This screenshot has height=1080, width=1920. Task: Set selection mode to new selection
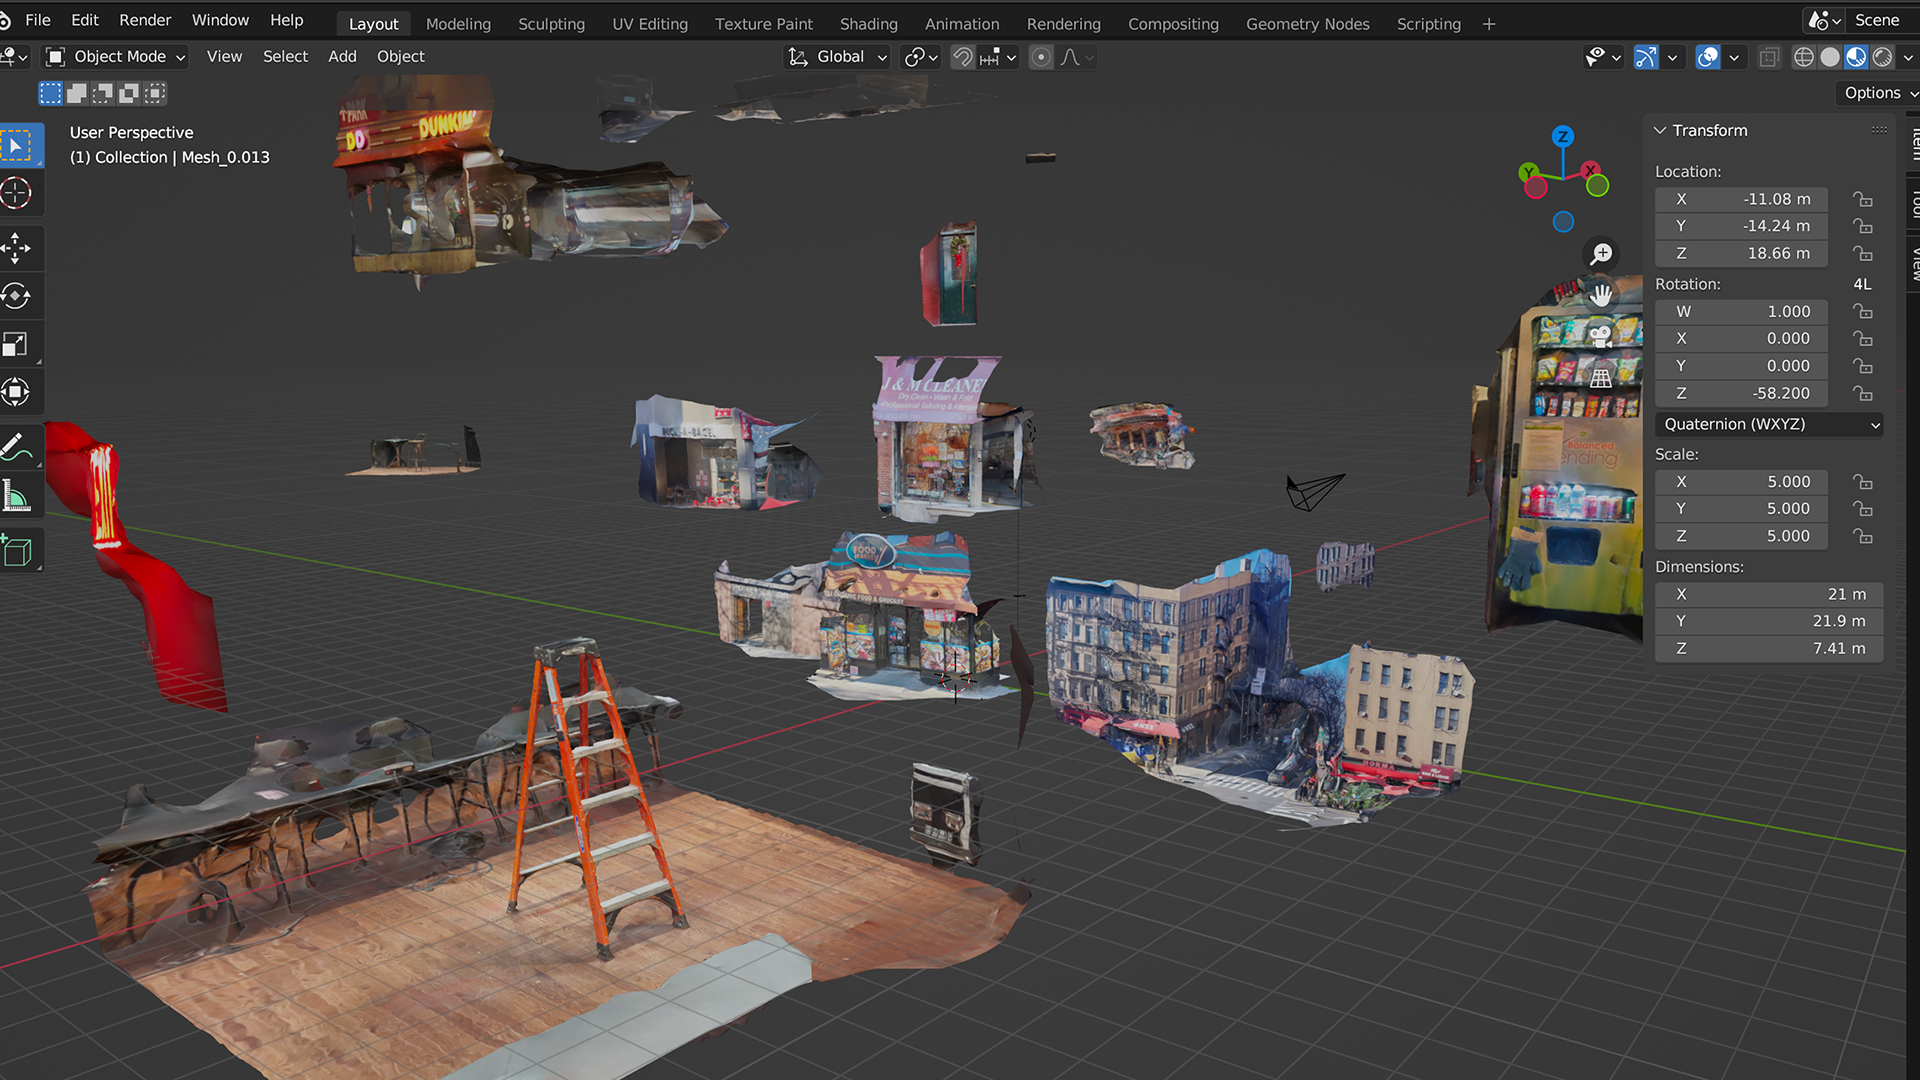[50, 94]
